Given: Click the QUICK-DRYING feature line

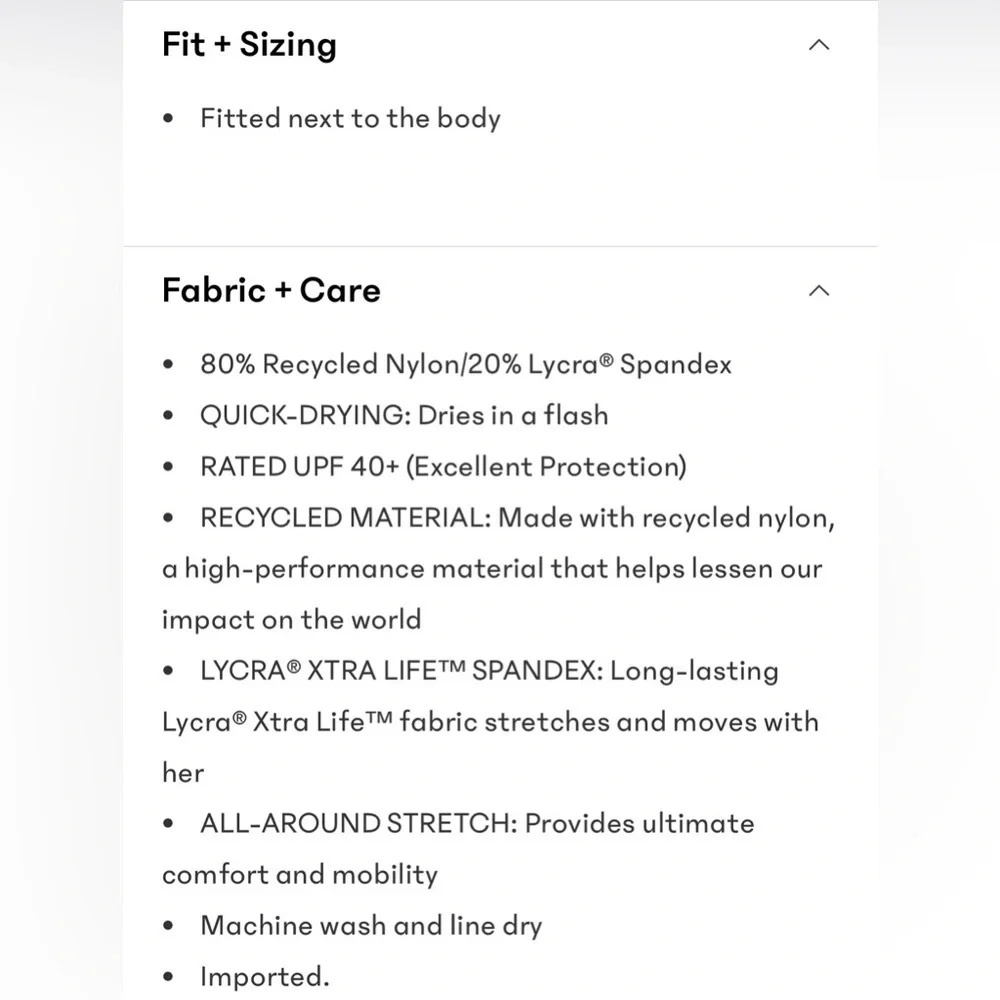Looking at the screenshot, I should (404, 415).
